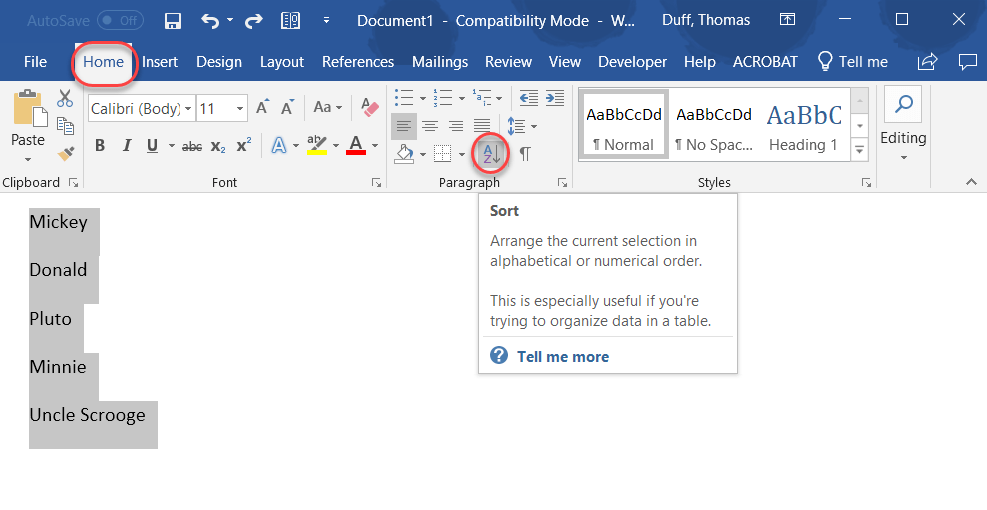Align text to the right
This screenshot has width=987, height=510.
pos(456,126)
